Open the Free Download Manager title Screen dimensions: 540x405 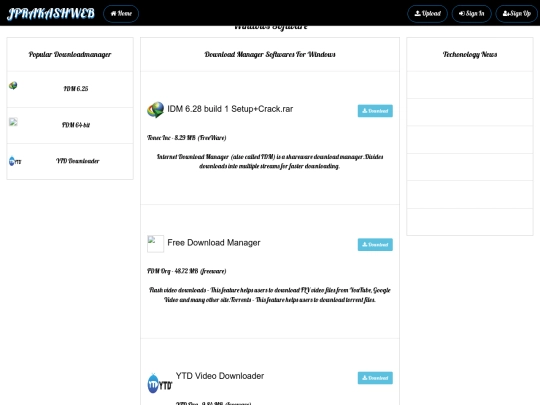click(x=214, y=242)
